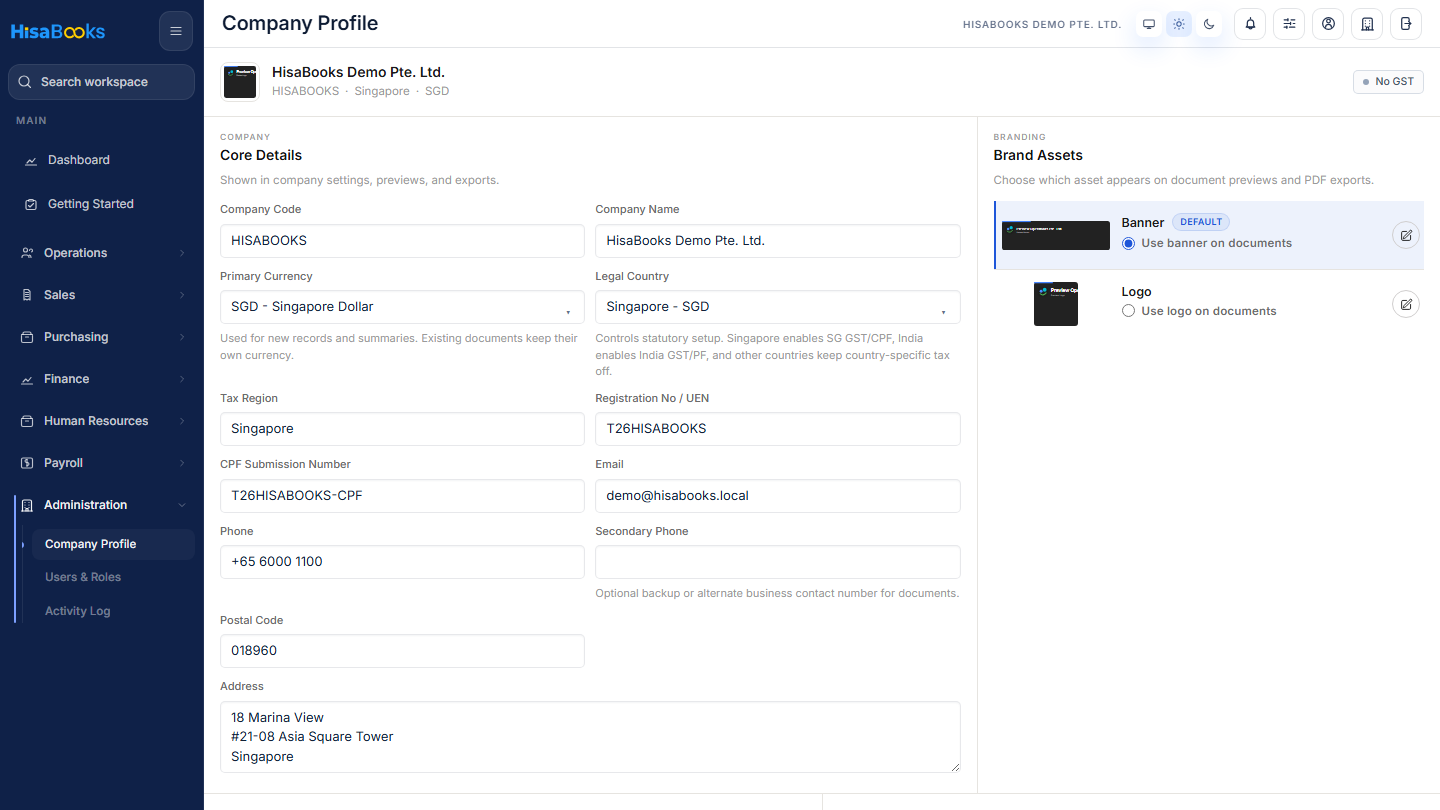The image size is (1440, 810).
Task: Click the Search workspace field
Action: tap(101, 82)
